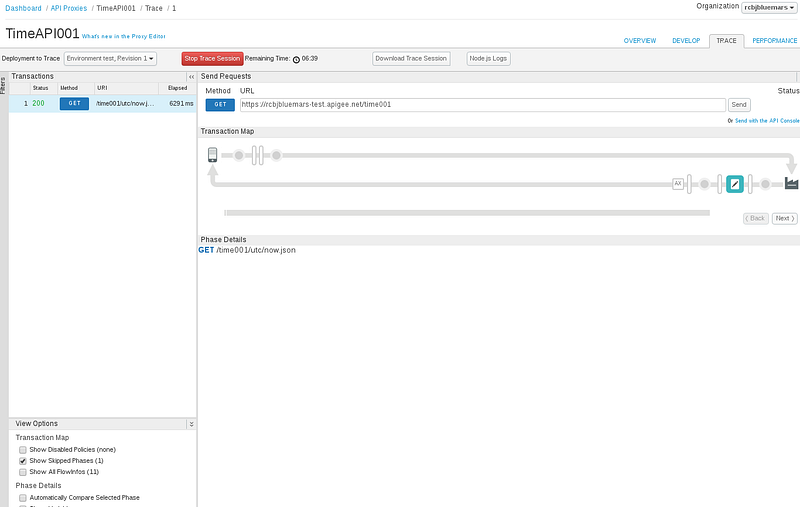
Task: Enable Show All FlowInfos (11)
Action: pos(23,472)
